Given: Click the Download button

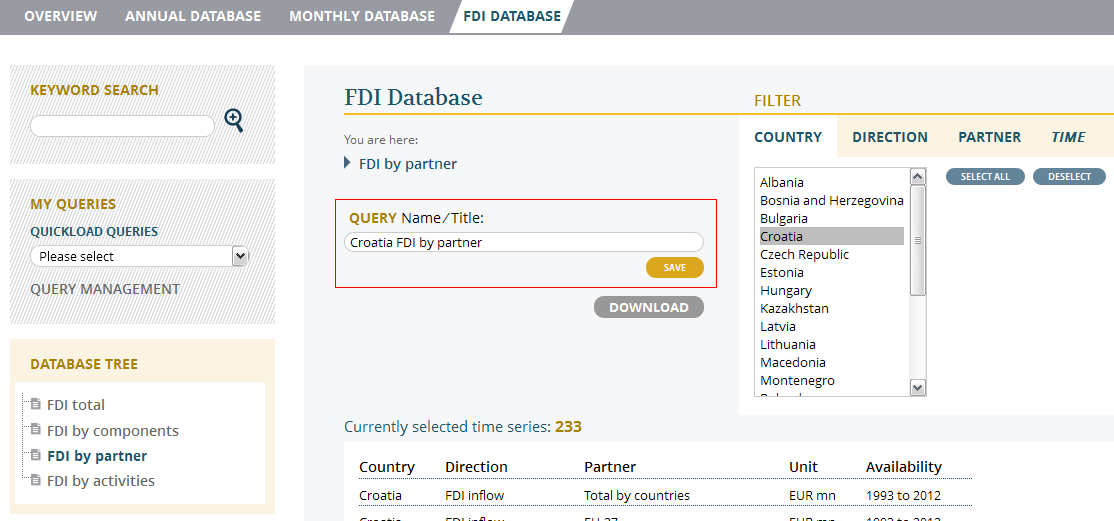Looking at the screenshot, I should tap(649, 307).
